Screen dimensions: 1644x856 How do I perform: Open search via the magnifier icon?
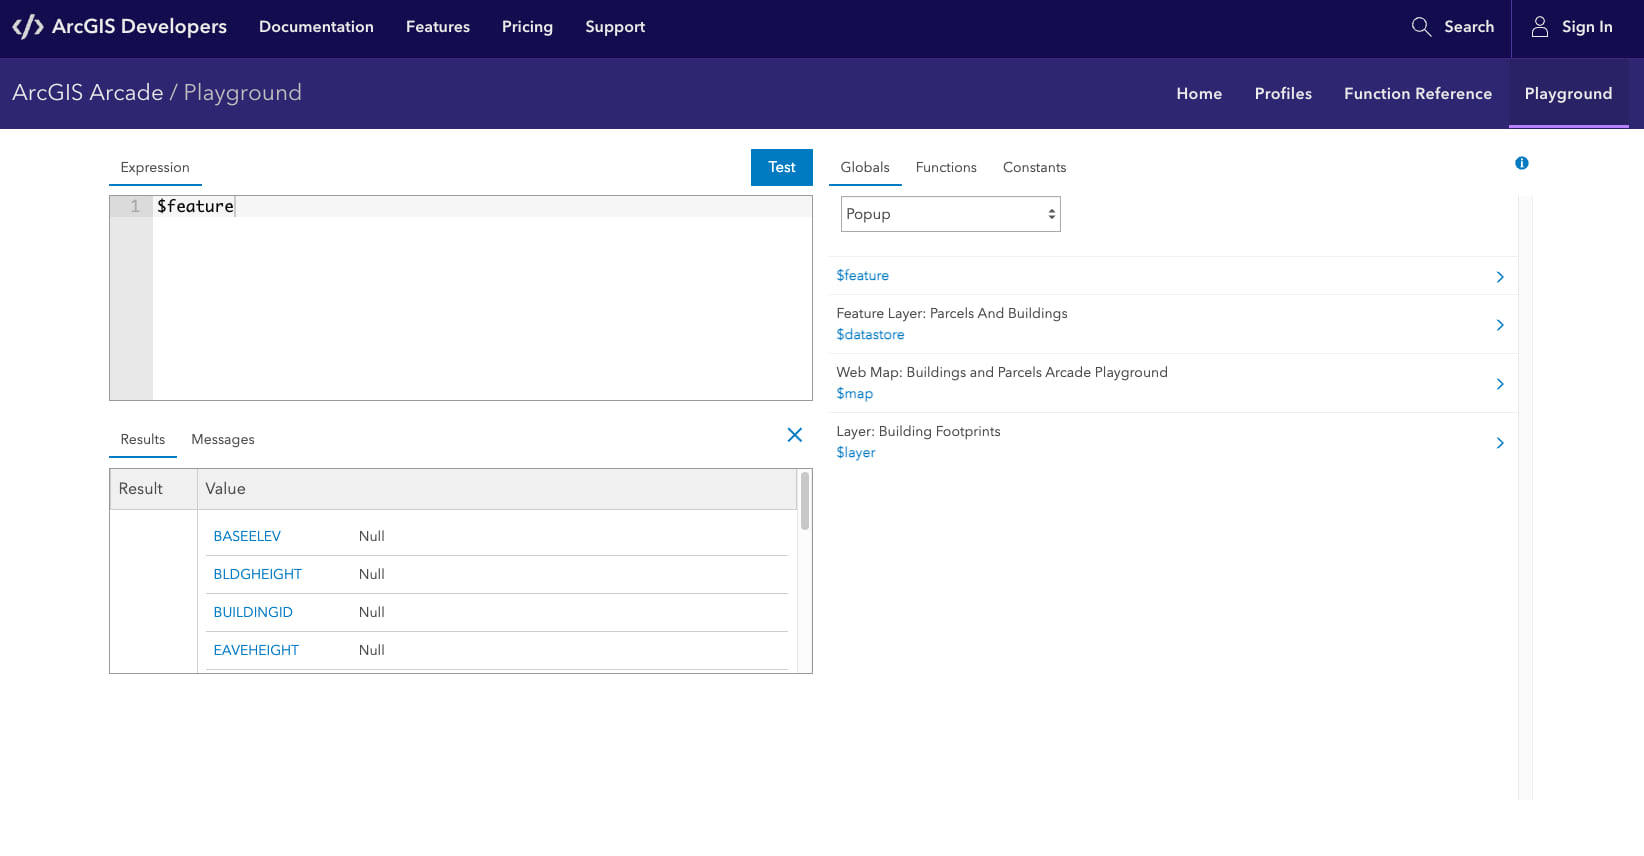tap(1421, 27)
